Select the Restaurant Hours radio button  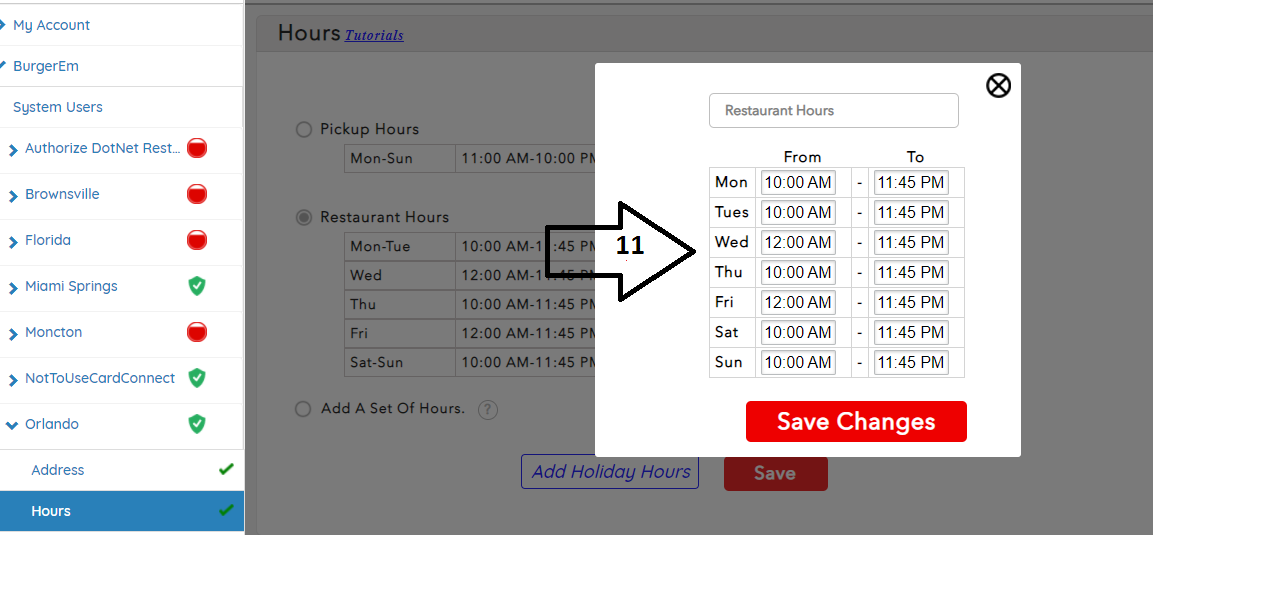click(x=303, y=217)
